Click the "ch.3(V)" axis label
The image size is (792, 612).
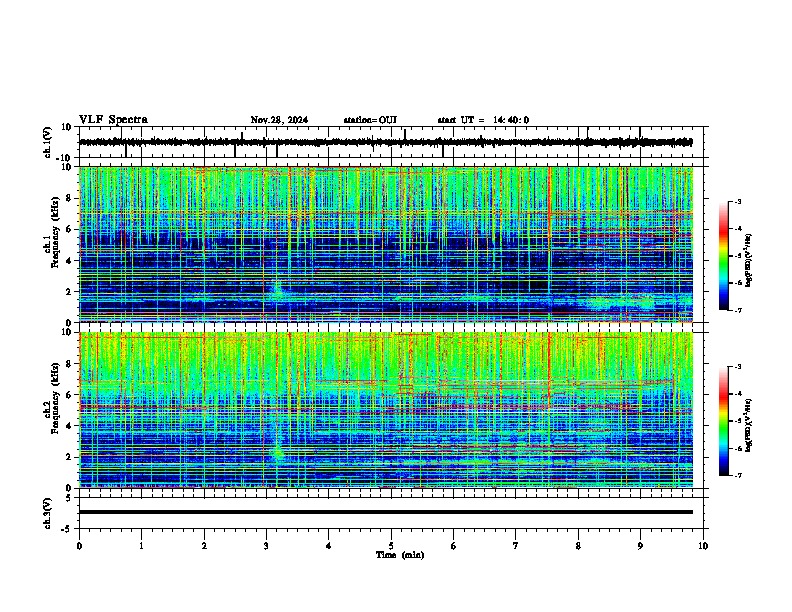point(48,514)
